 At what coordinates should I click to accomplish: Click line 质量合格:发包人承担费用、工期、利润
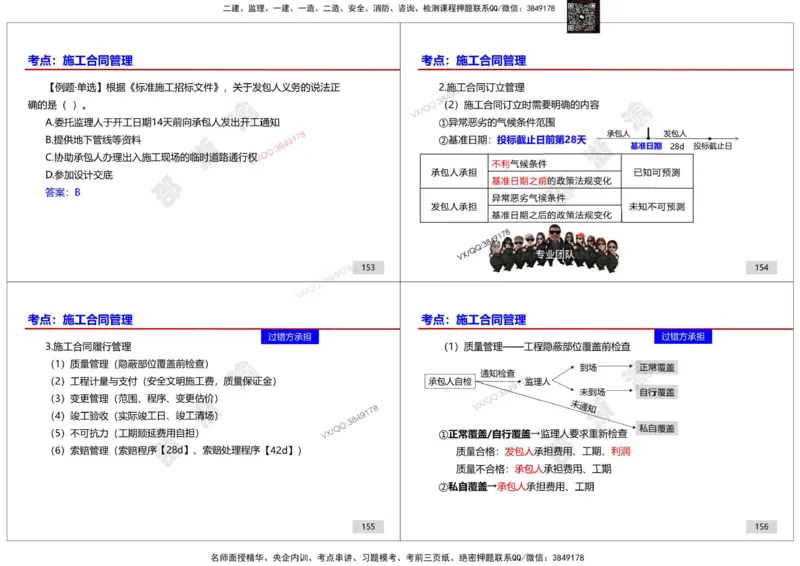[x=543, y=452]
